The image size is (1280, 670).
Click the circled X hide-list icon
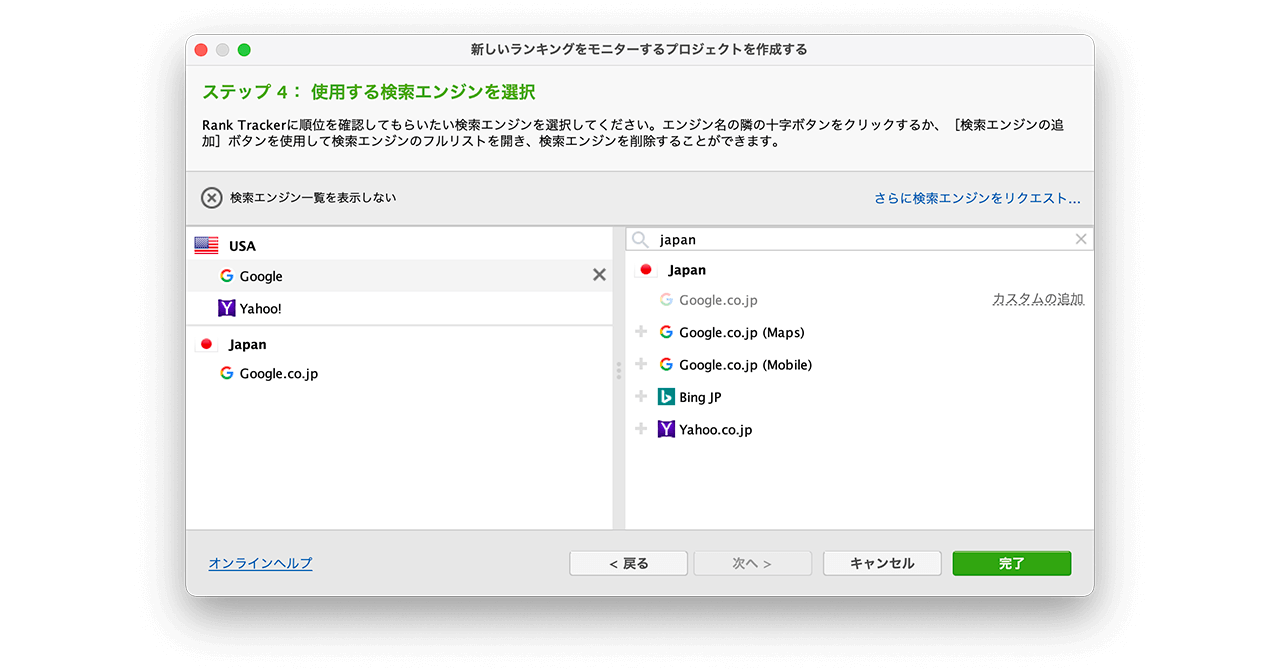tap(211, 198)
